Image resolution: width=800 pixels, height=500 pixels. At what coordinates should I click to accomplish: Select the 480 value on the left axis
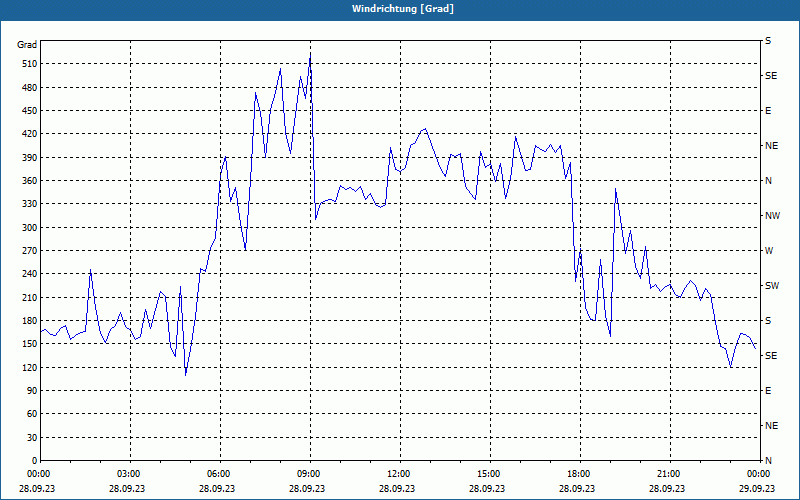pyautogui.click(x=30, y=88)
